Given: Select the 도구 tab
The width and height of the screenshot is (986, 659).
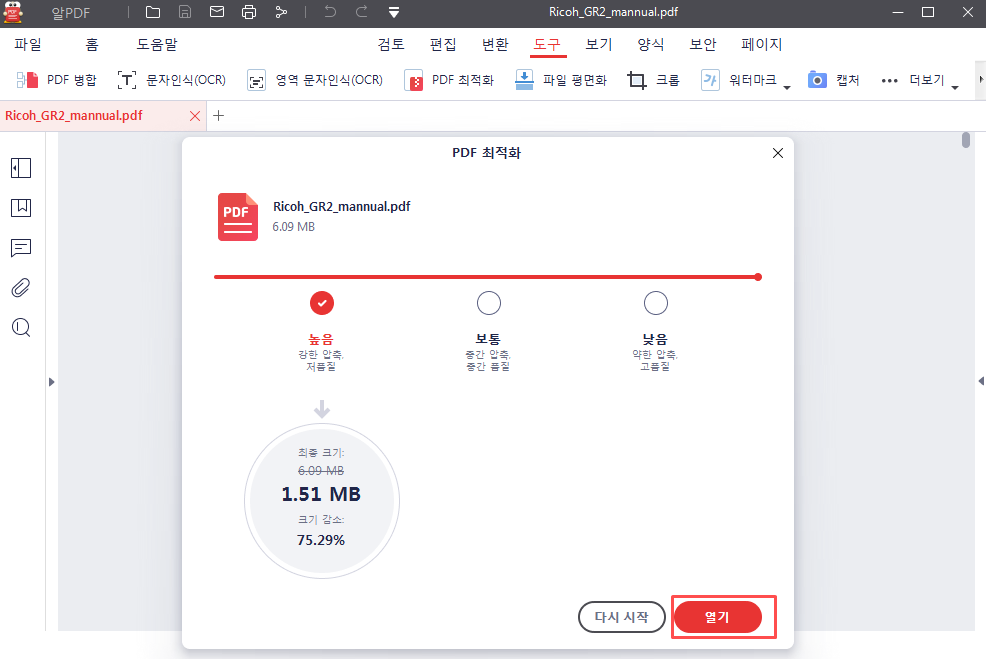Looking at the screenshot, I should click(547, 45).
